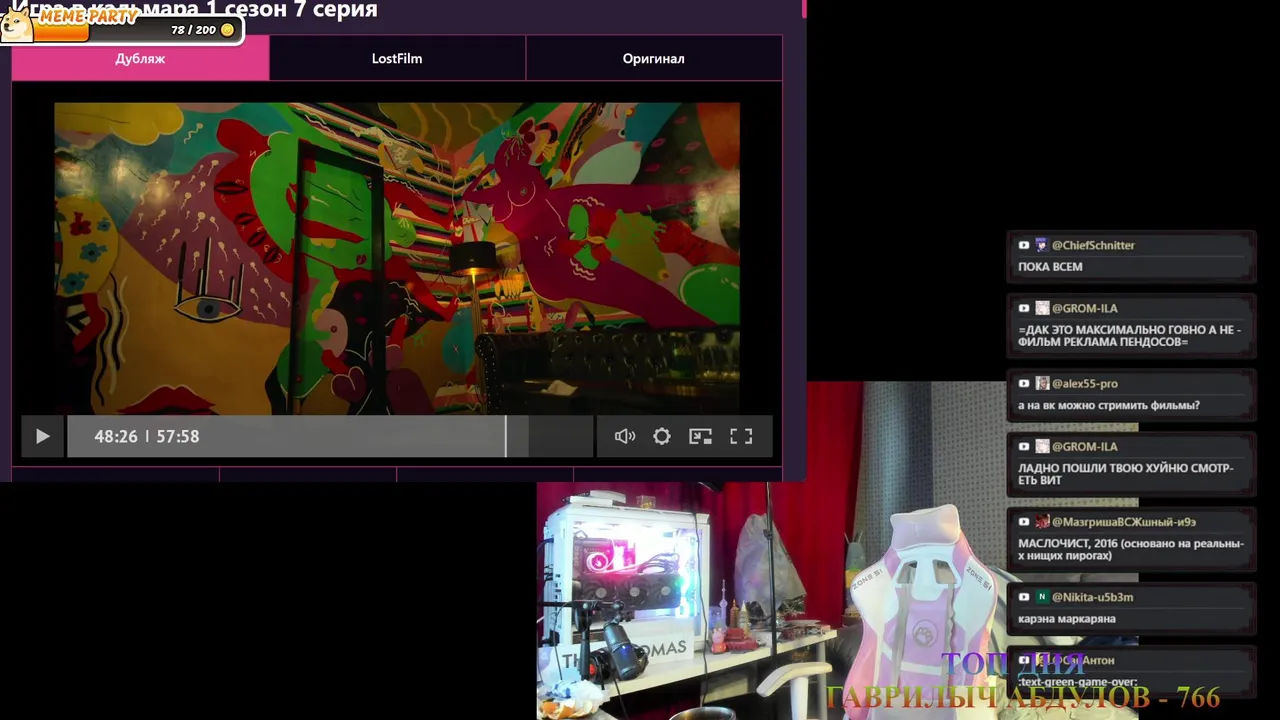This screenshot has height=720, width=1280.
Task: Click the @alex55-pro chat username
Action: click(x=1084, y=384)
